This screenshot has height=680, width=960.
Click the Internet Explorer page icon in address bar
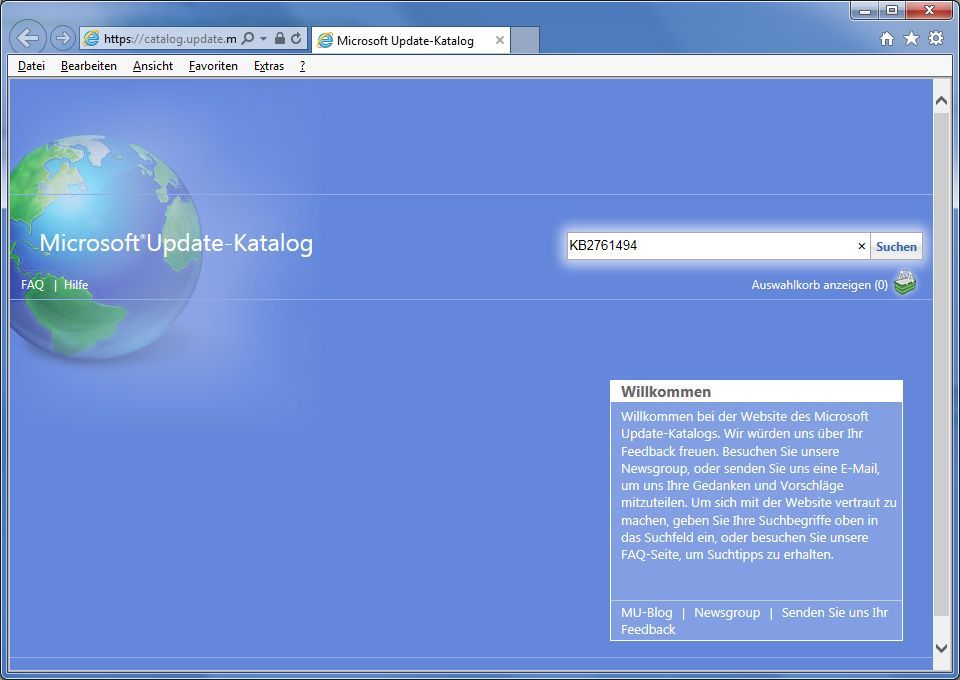[91, 39]
